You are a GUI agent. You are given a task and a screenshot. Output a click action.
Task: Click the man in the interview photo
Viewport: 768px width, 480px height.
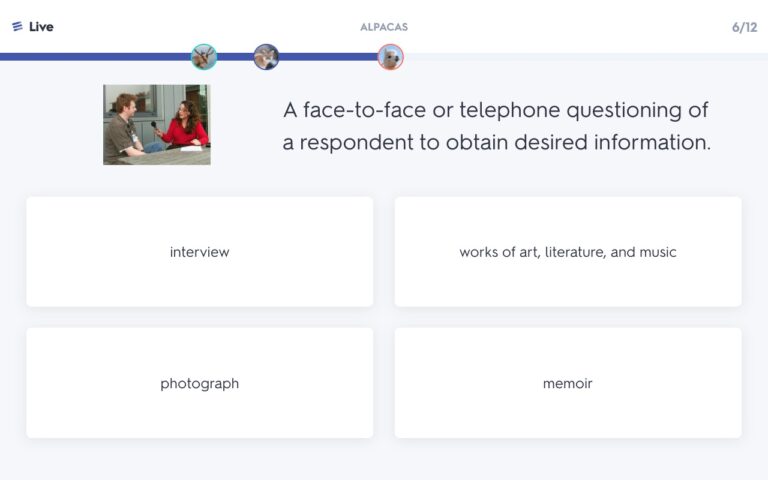124,126
